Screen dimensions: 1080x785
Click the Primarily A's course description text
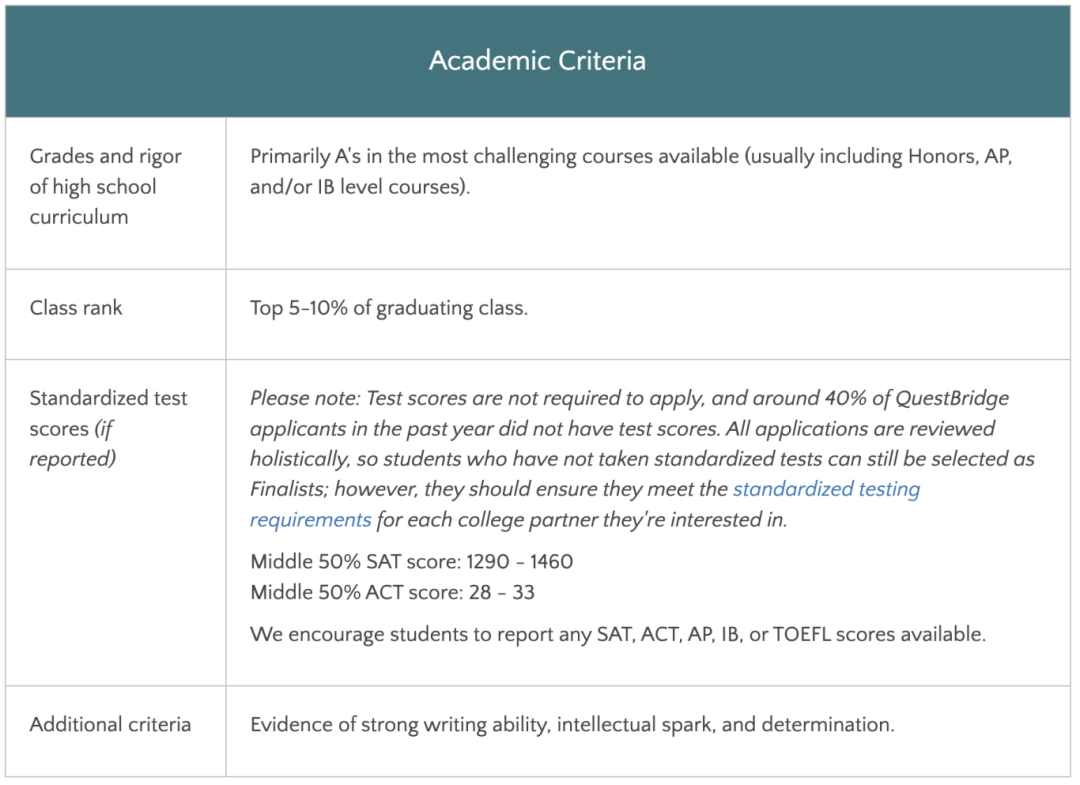tap(630, 157)
